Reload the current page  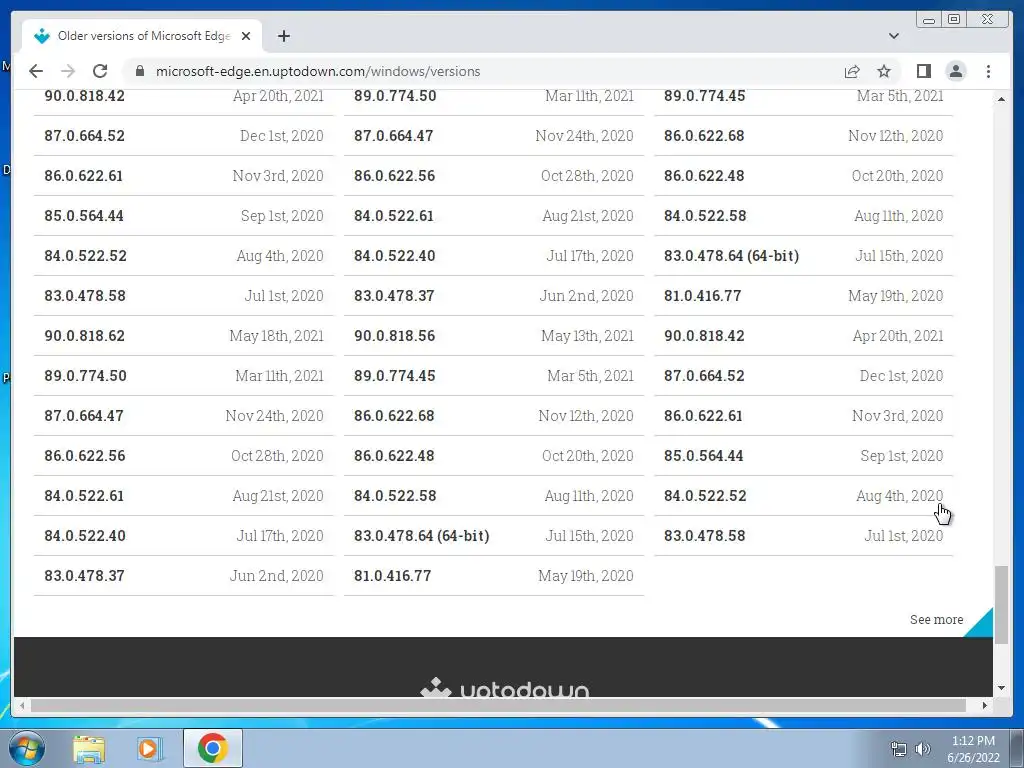100,71
